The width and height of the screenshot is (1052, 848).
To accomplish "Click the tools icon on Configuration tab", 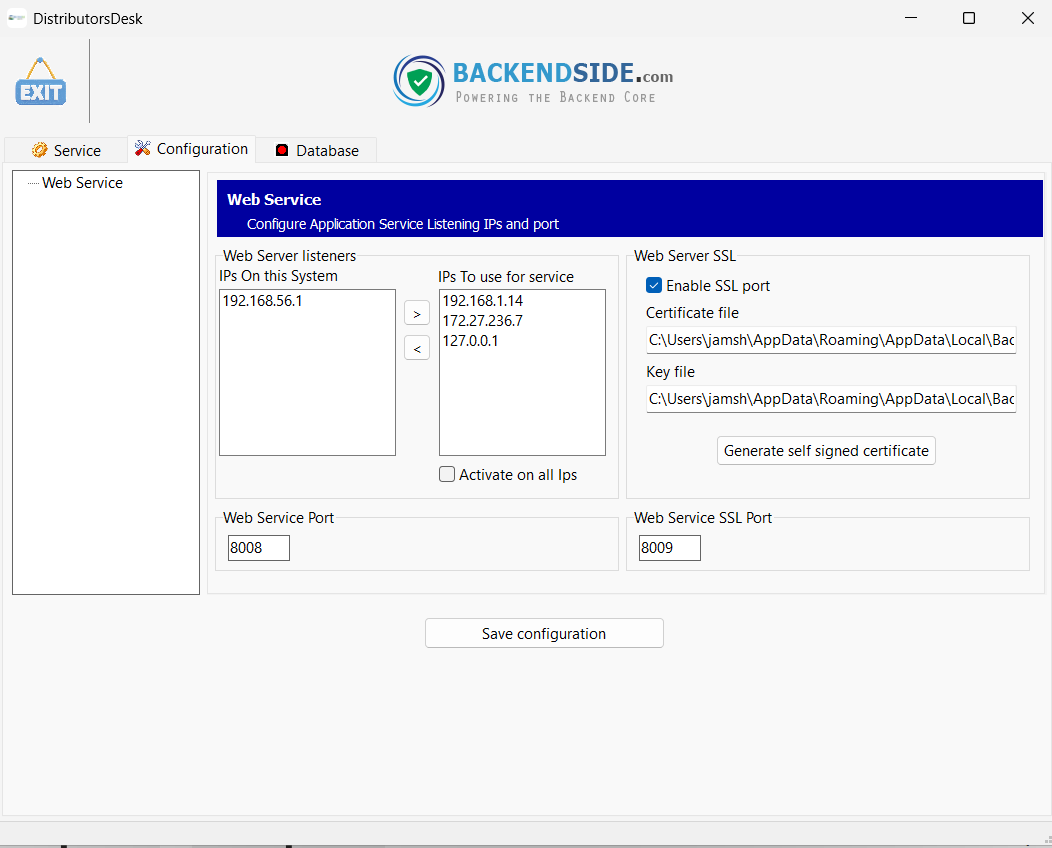I will pyautogui.click(x=143, y=148).
